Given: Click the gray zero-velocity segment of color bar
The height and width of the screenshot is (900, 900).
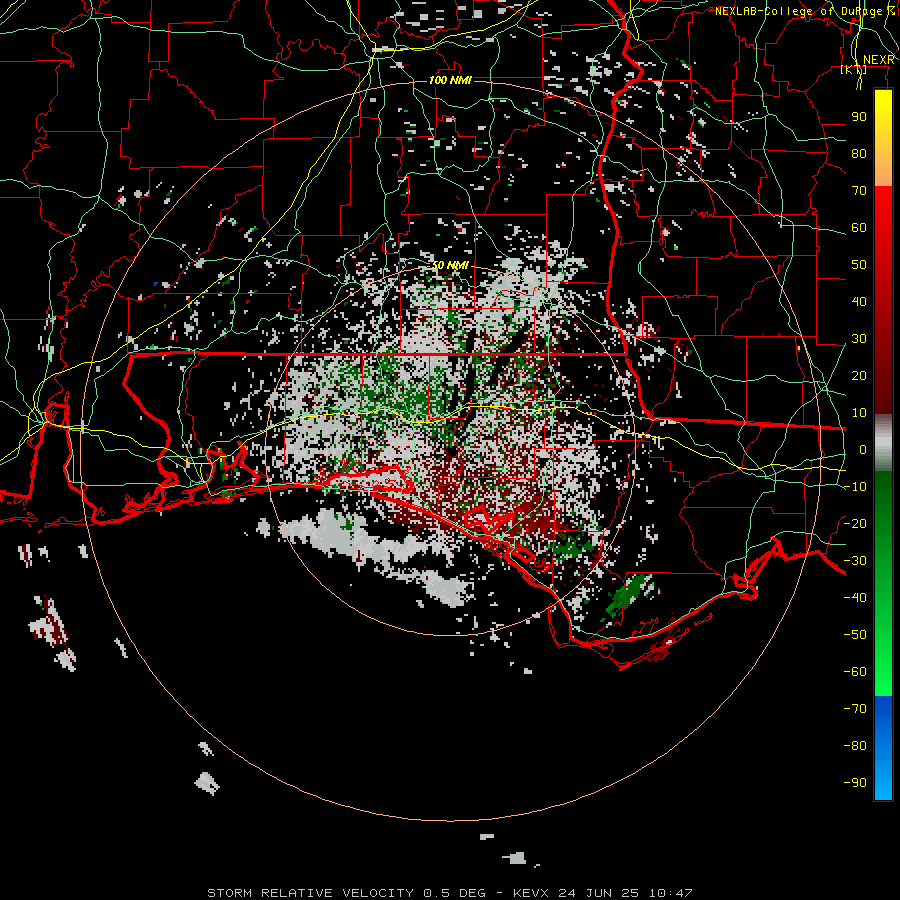Looking at the screenshot, I should [x=883, y=442].
